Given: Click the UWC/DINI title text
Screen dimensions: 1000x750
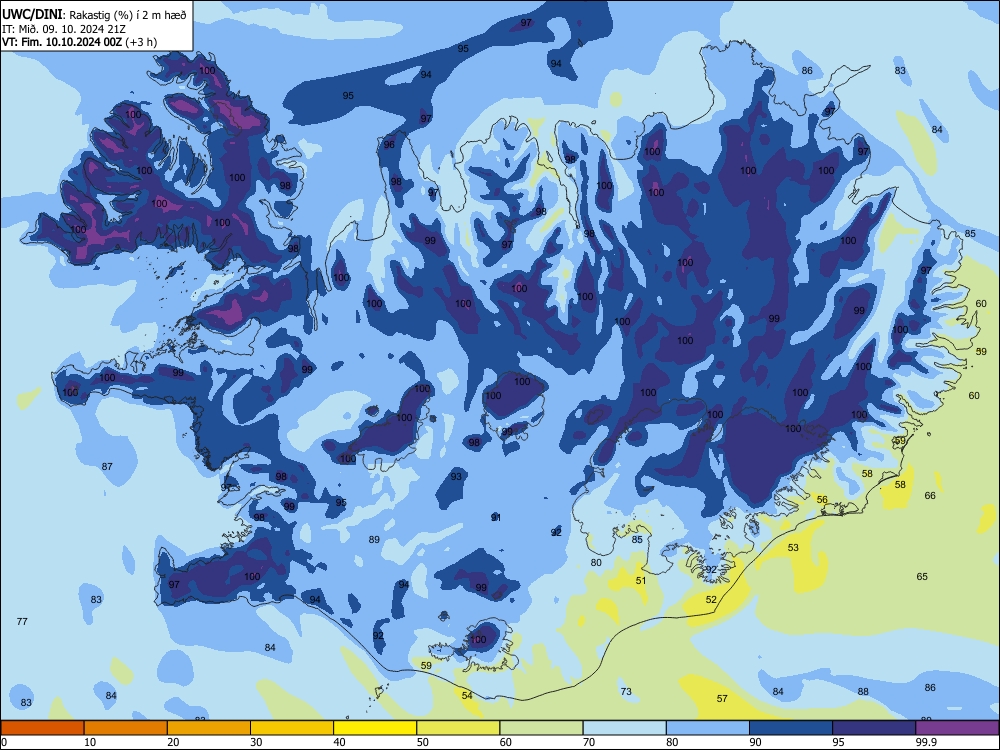Looking at the screenshot, I should point(32,15).
